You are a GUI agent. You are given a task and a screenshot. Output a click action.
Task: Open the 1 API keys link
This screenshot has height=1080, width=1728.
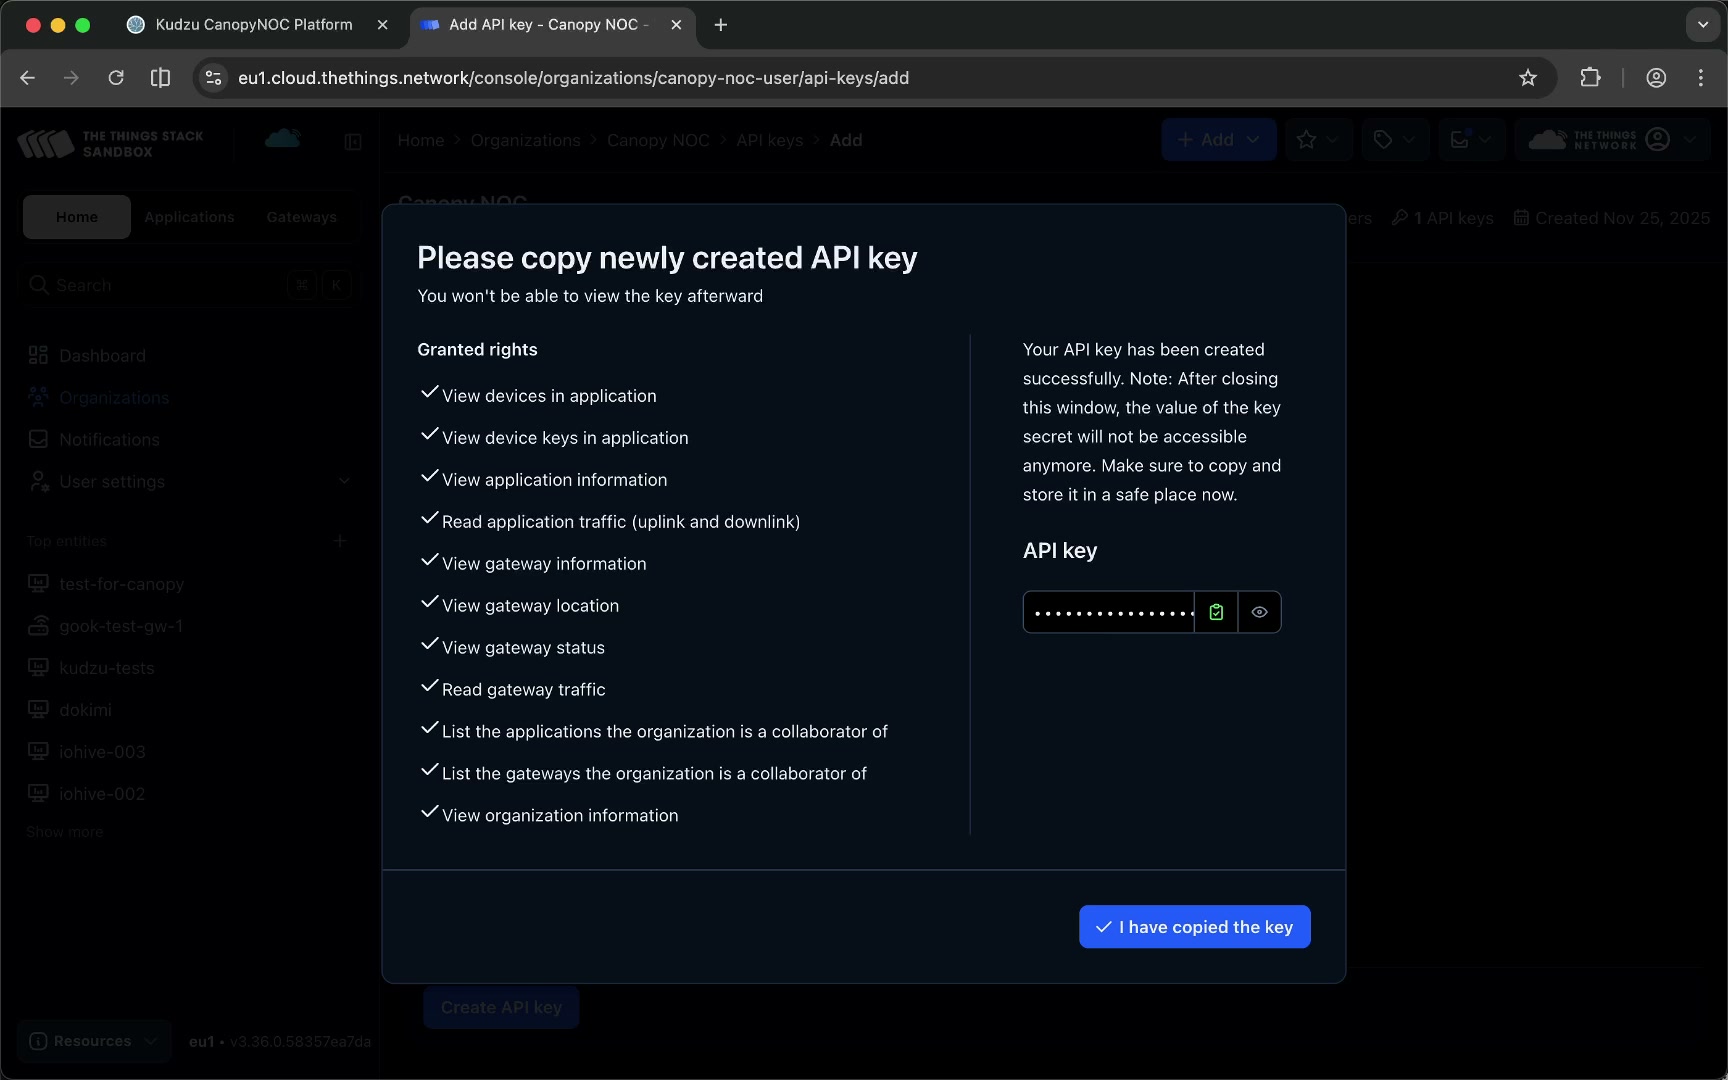click(x=1443, y=218)
